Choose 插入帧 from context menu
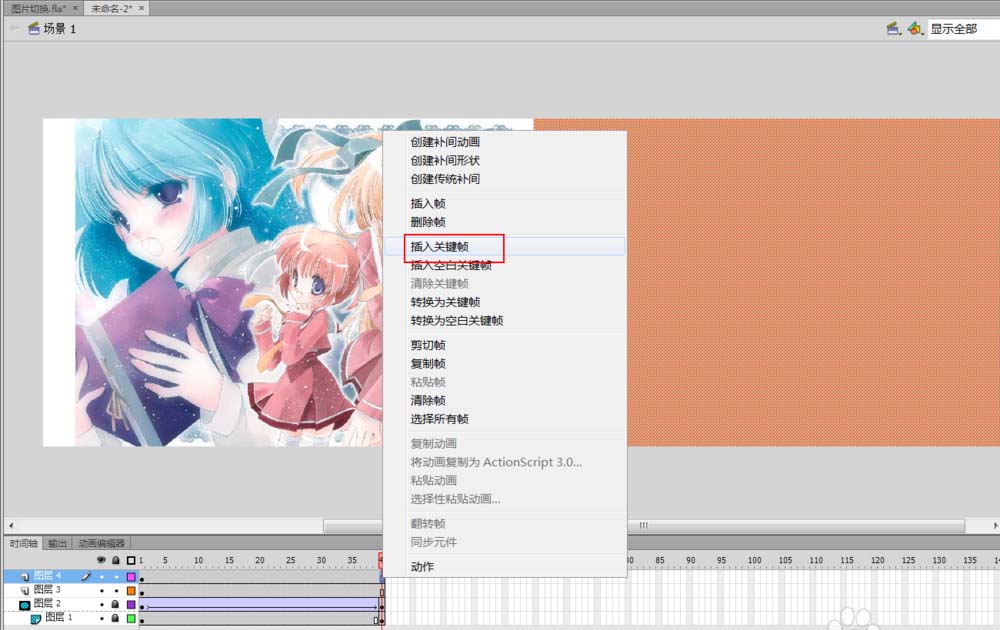 pyautogui.click(x=428, y=203)
